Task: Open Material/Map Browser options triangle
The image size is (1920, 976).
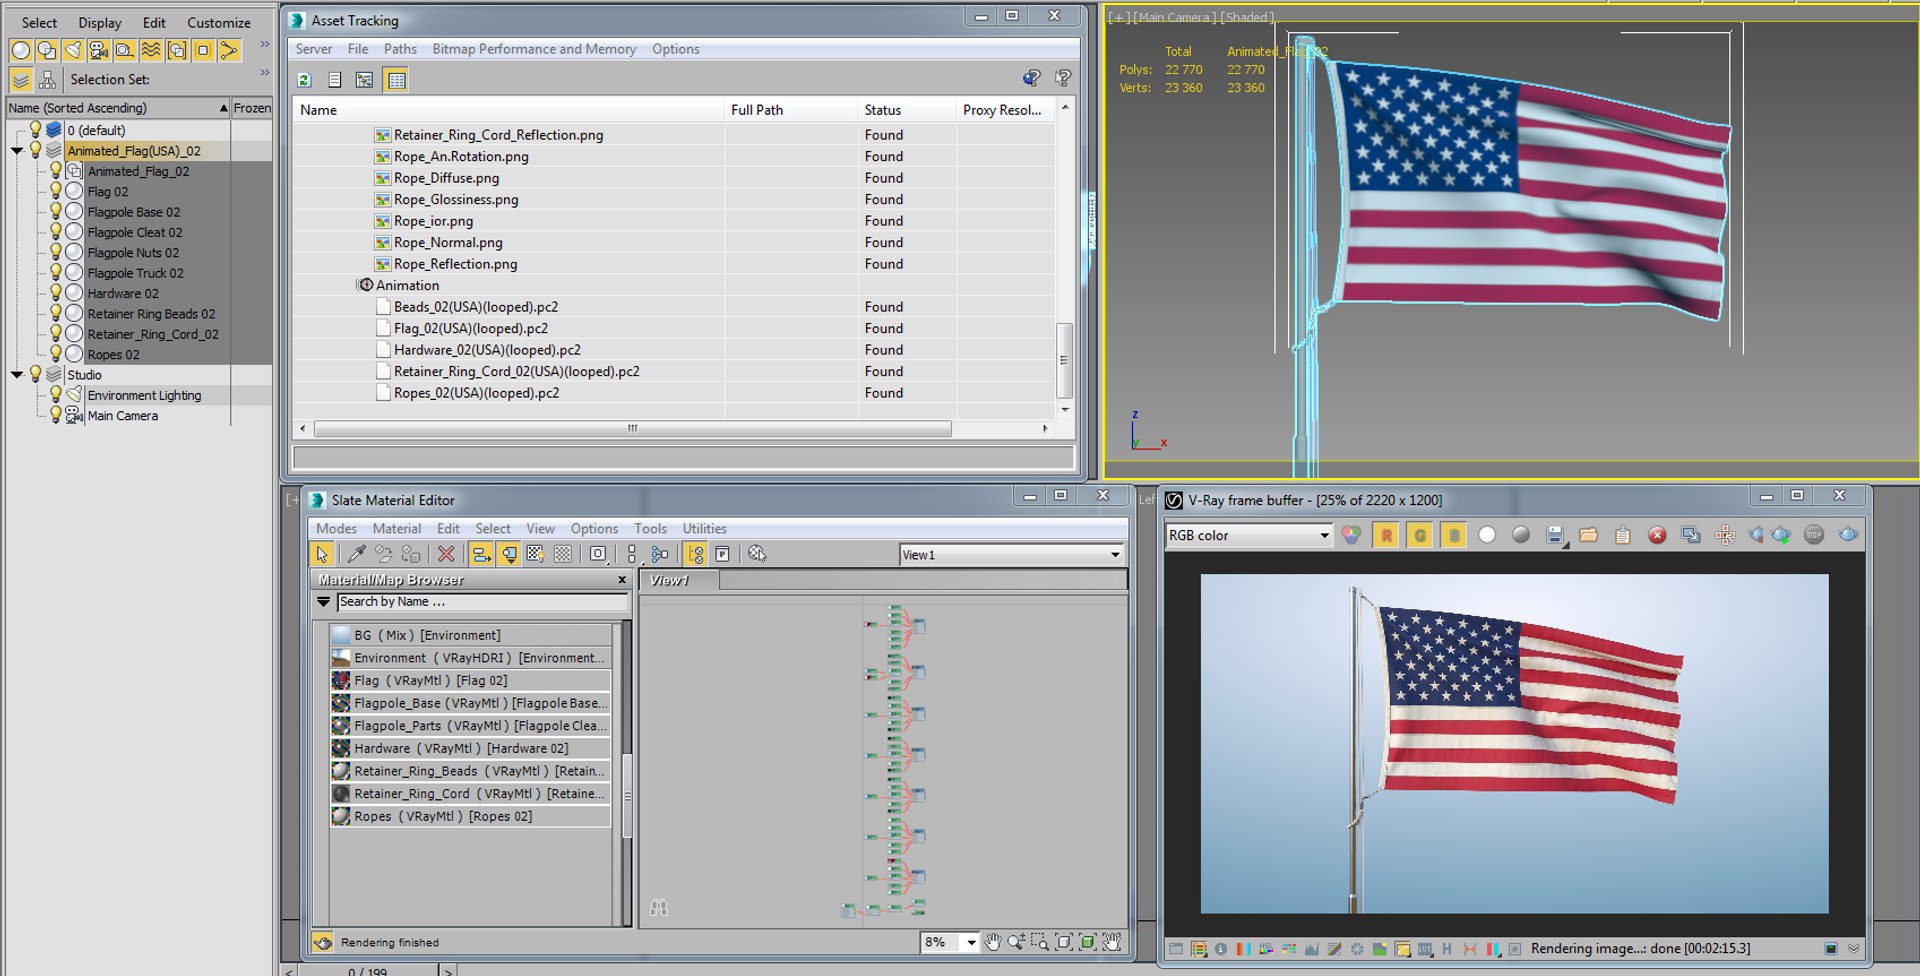Action: pos(323,602)
